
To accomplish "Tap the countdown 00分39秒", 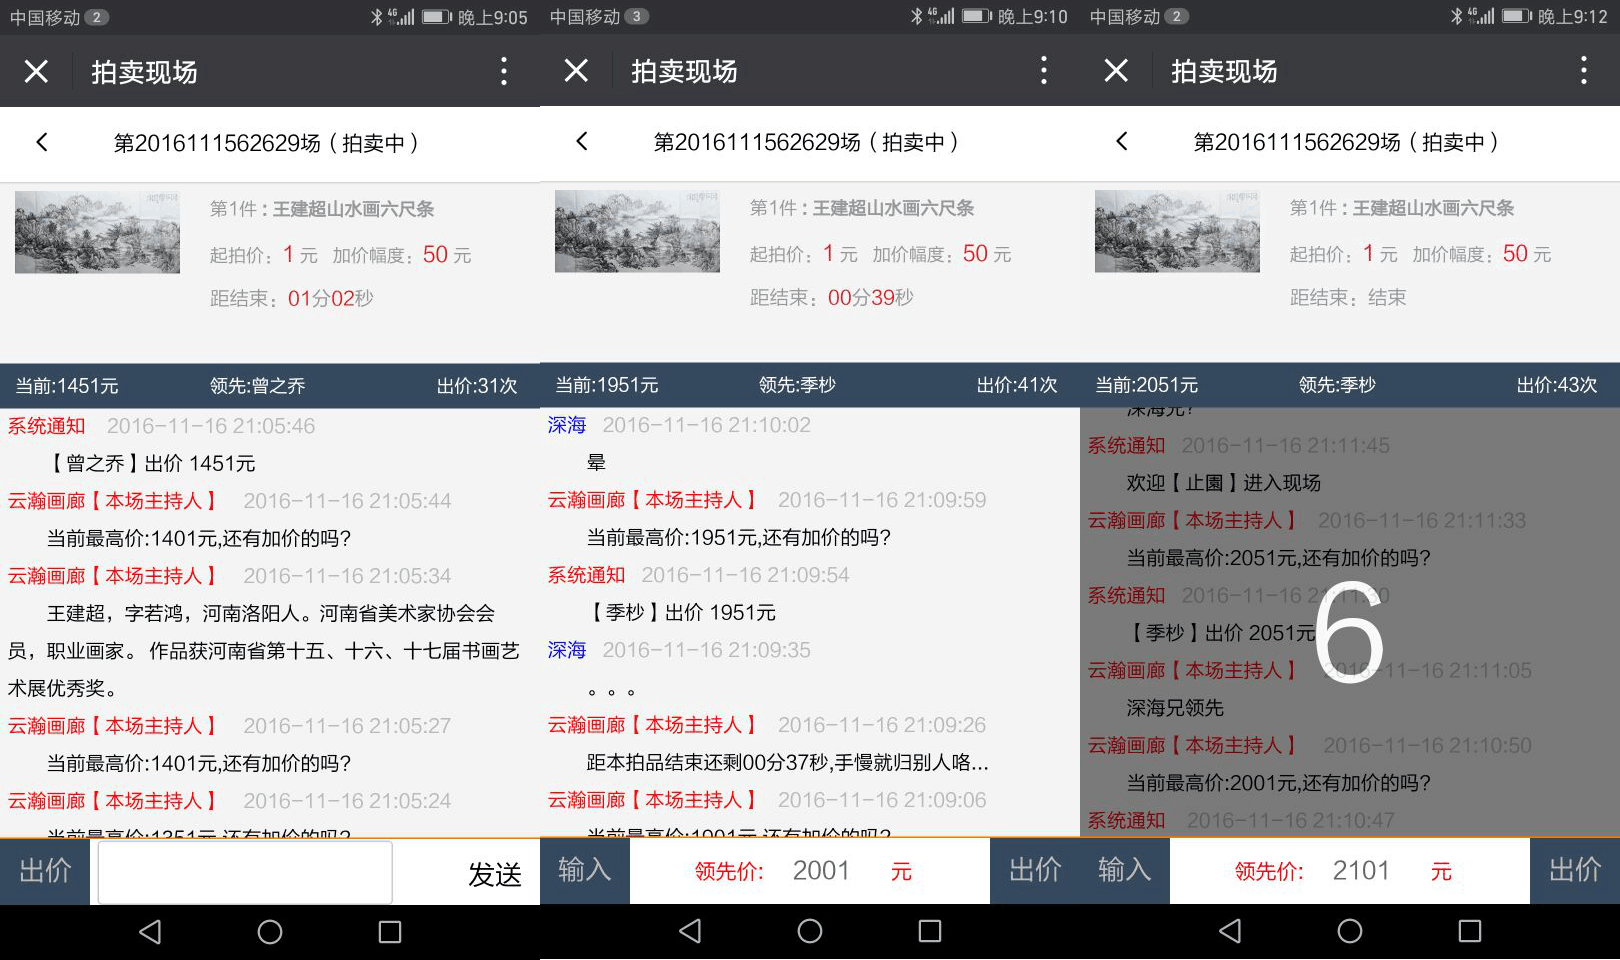I will (871, 297).
